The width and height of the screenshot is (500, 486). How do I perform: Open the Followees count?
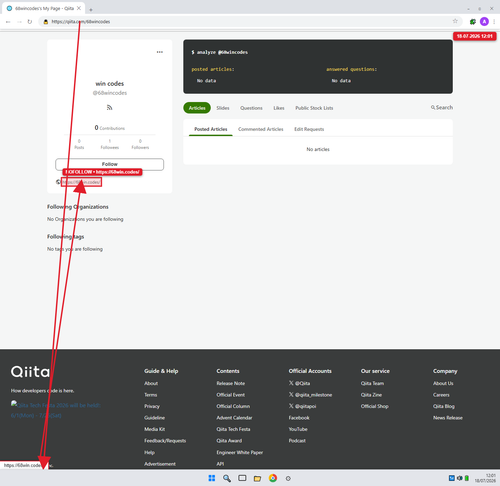point(110,144)
